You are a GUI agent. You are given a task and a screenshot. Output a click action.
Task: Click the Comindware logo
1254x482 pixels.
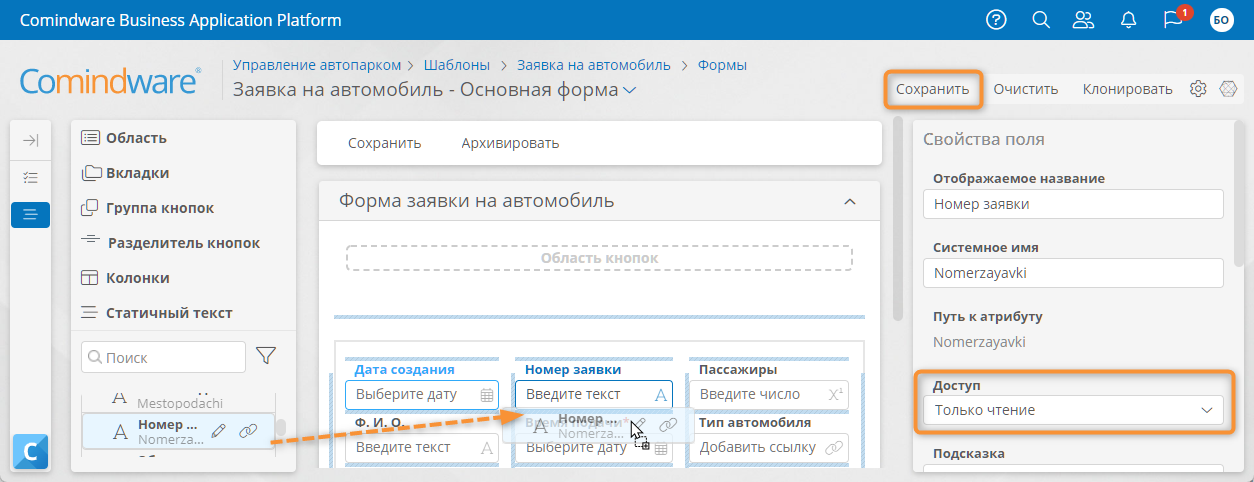[x=111, y=82]
